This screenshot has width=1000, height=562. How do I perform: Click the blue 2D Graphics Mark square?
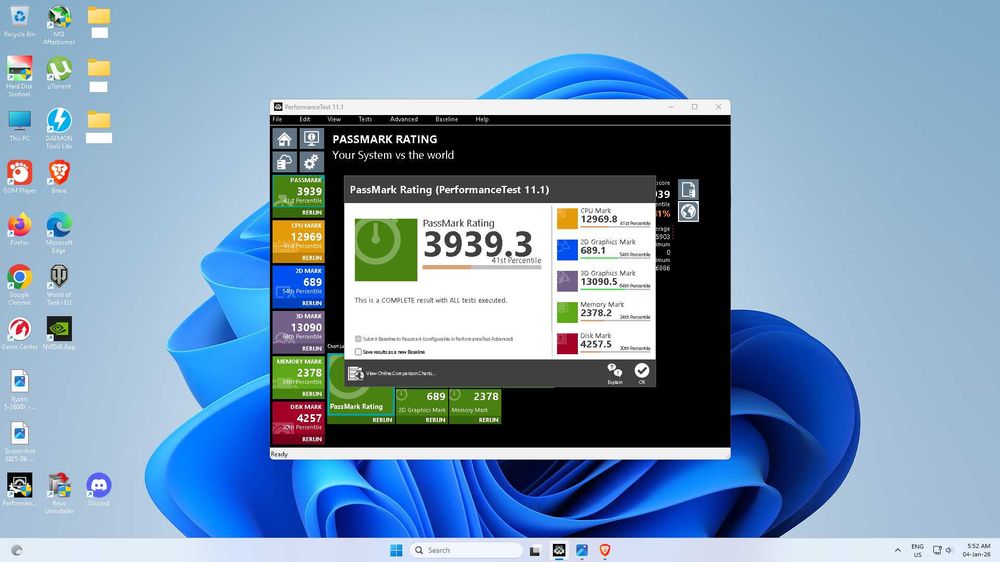pyautogui.click(x=567, y=249)
